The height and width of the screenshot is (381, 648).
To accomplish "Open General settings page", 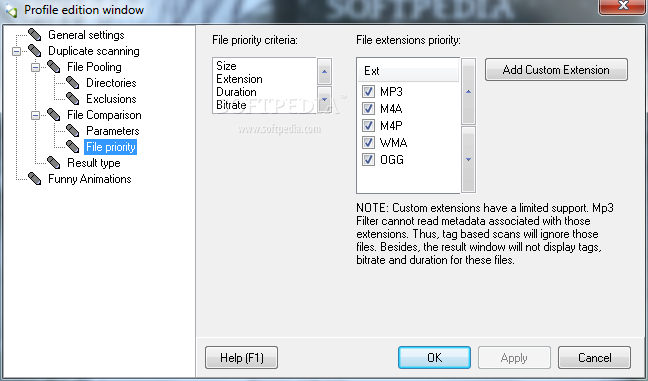I will click(86, 35).
